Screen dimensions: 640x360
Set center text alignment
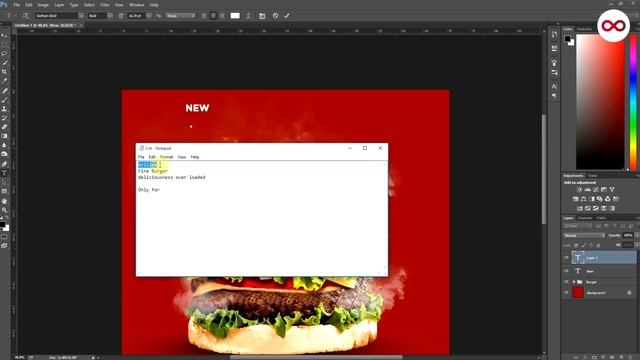213,16
